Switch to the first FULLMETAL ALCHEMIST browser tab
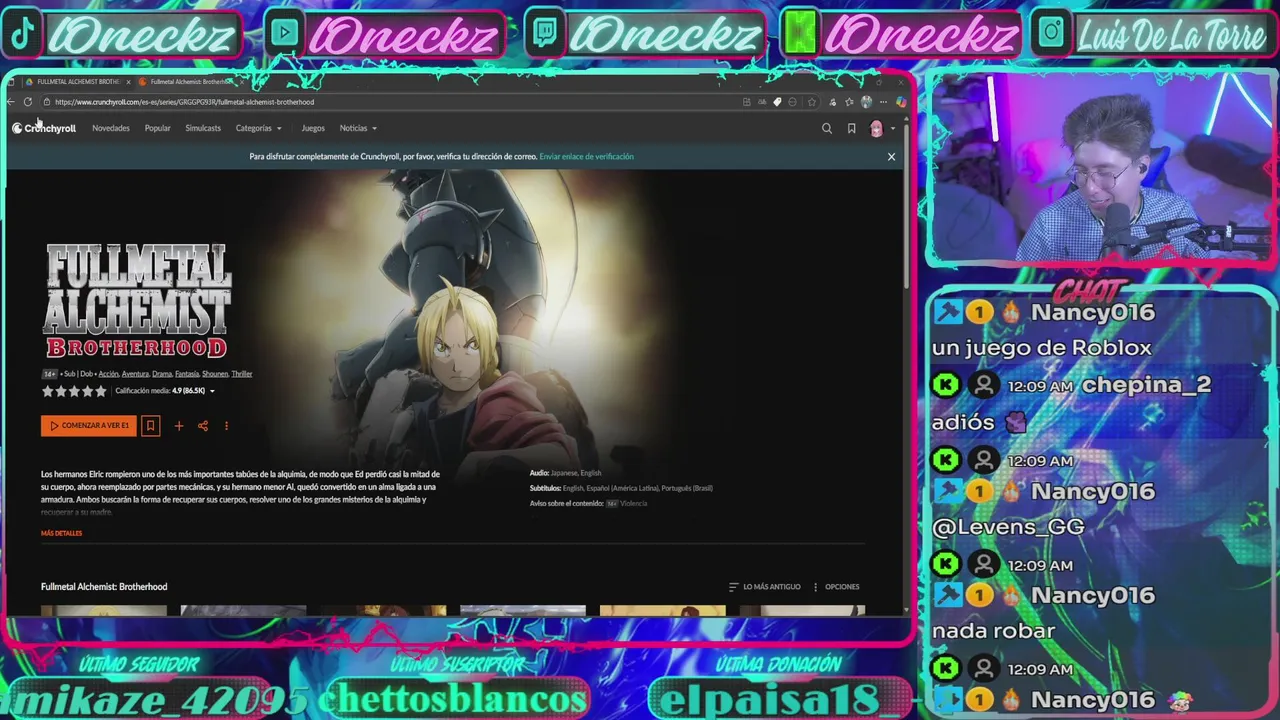This screenshot has height=720, width=1280. click(78, 82)
